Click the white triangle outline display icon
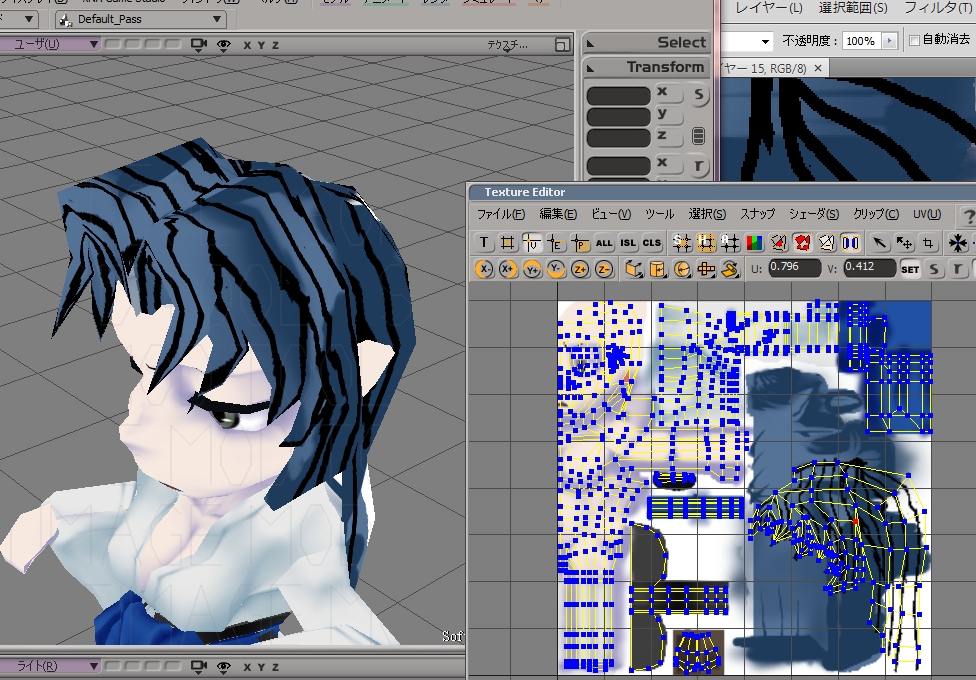The width and height of the screenshot is (976, 680). (827, 243)
